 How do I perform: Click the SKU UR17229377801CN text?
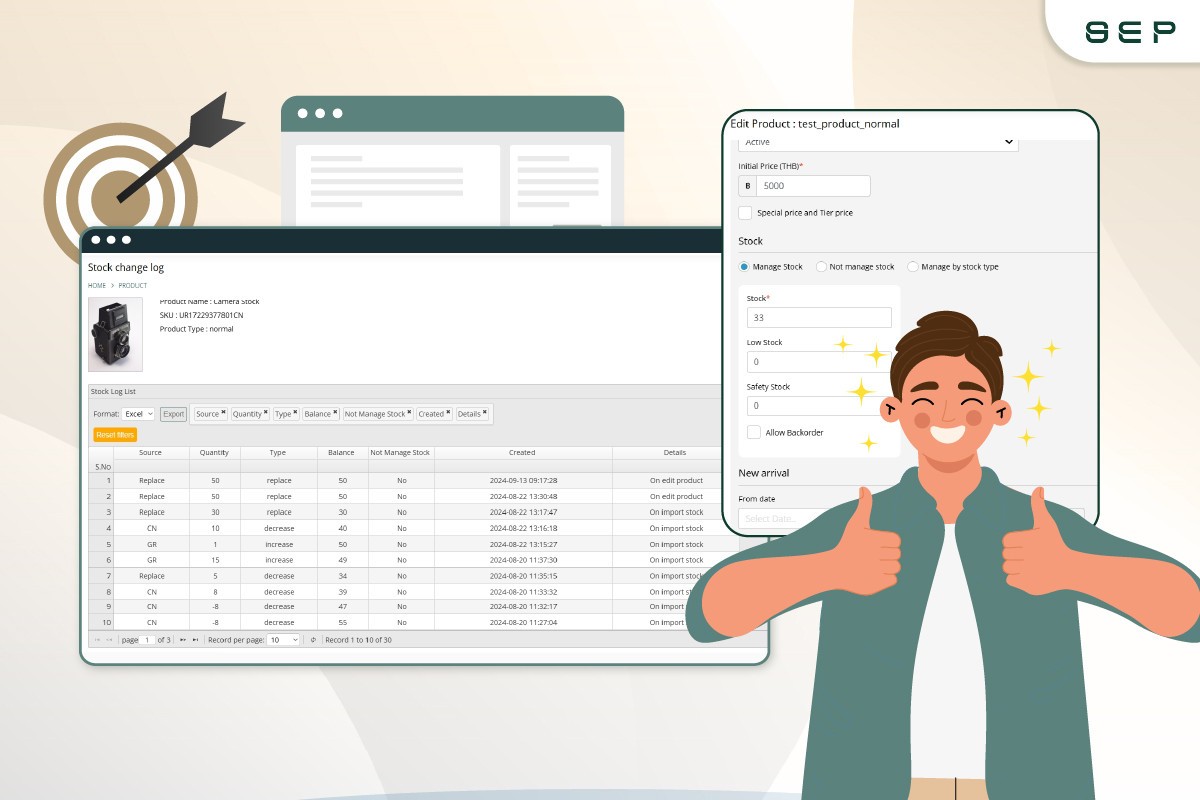coord(201,315)
